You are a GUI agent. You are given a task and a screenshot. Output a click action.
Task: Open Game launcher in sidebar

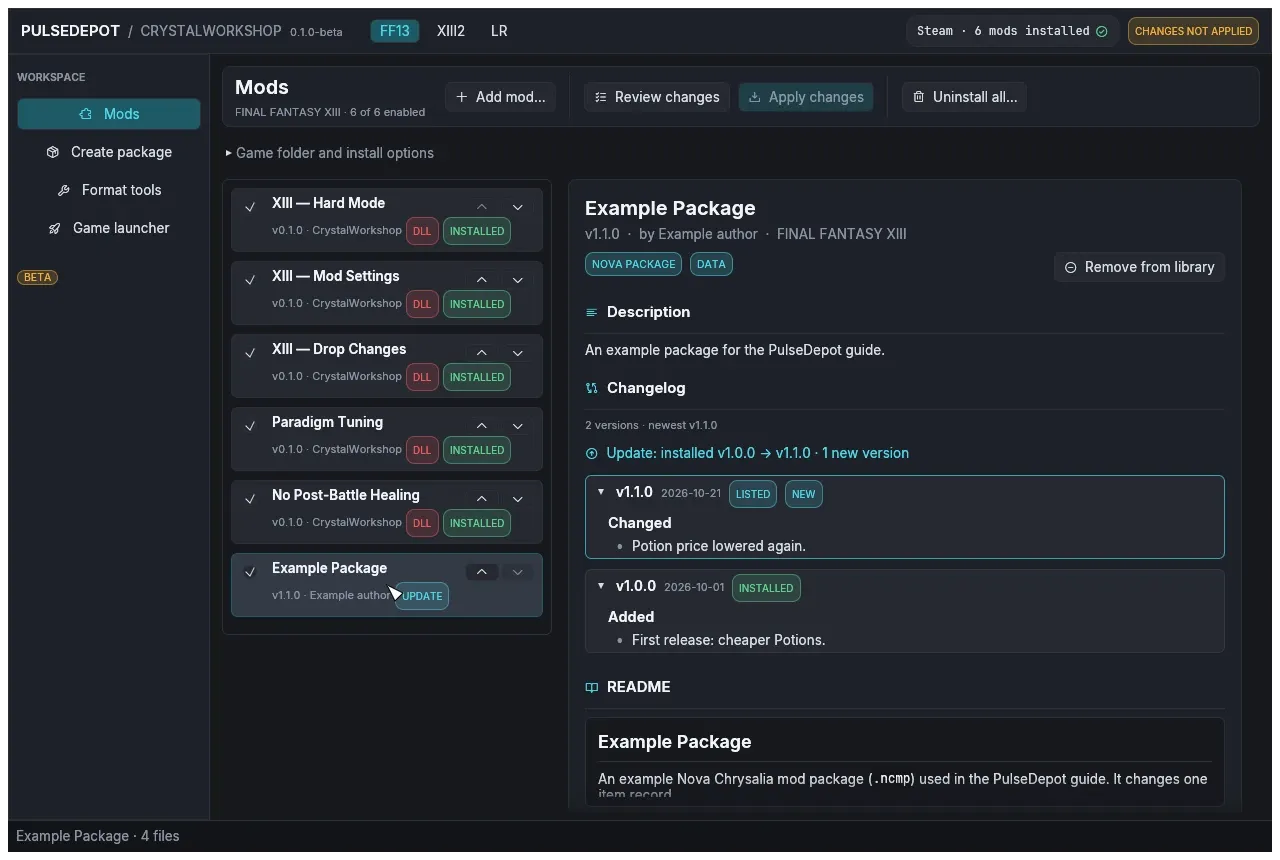109,228
